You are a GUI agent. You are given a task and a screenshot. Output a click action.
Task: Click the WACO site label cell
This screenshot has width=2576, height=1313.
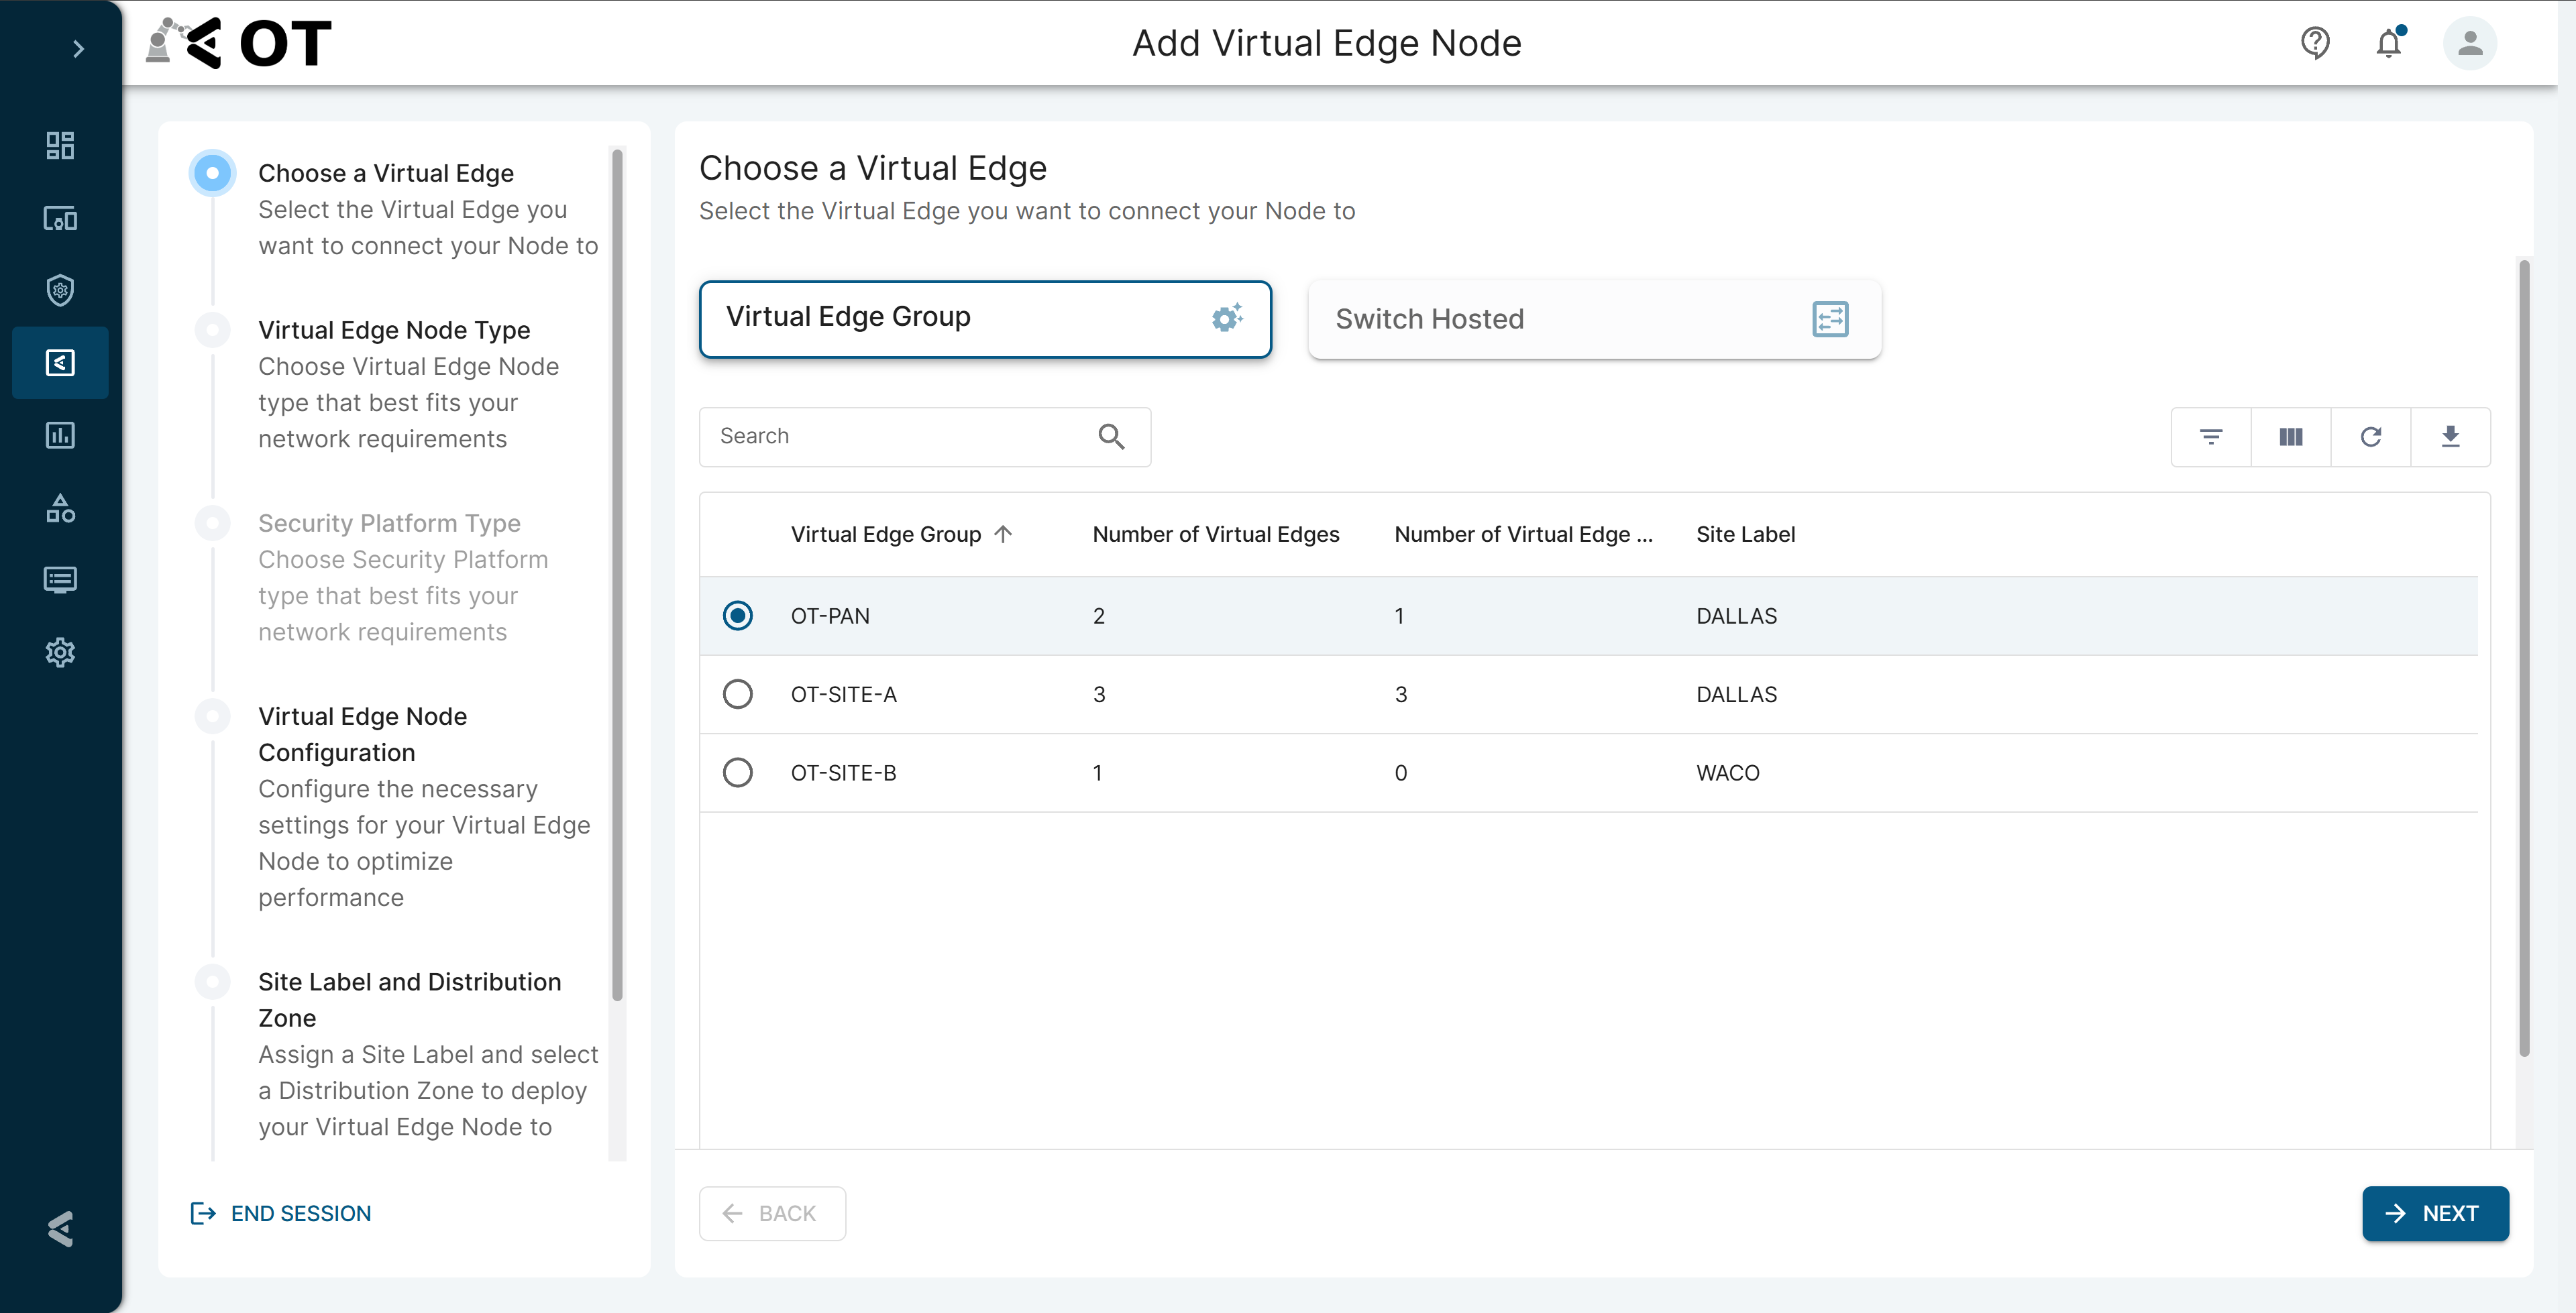coord(1727,773)
